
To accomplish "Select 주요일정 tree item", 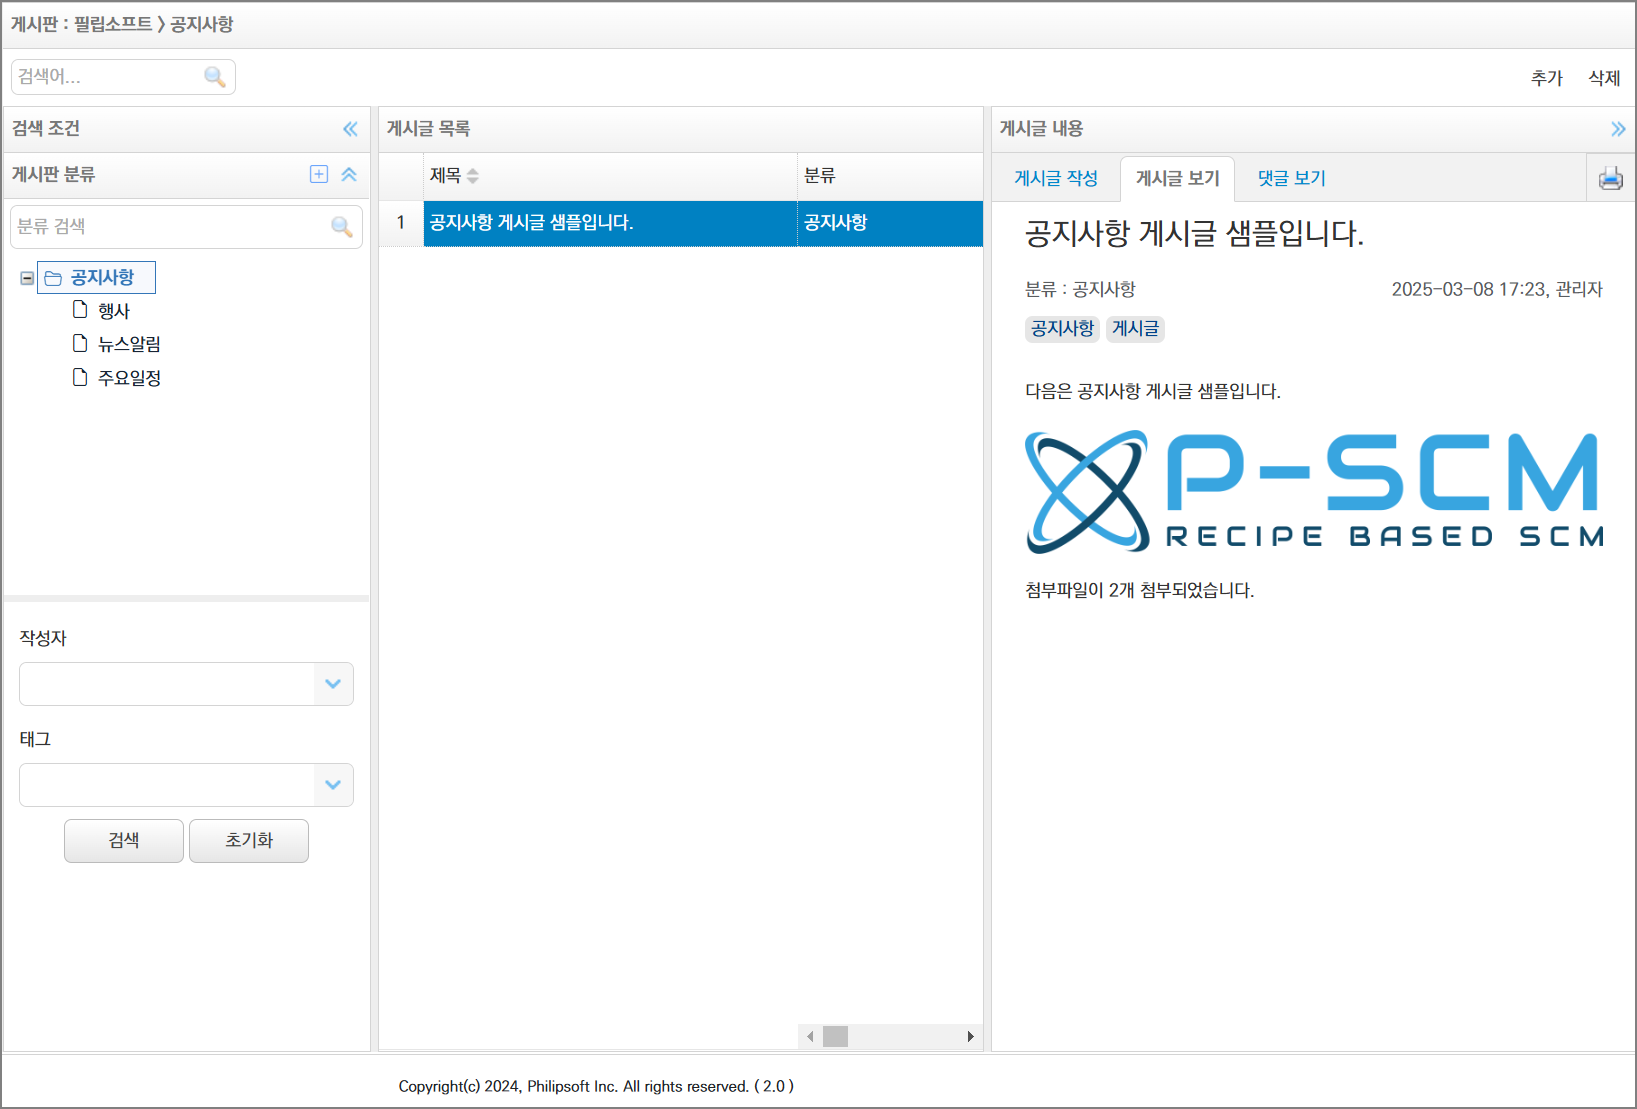I will tap(129, 378).
